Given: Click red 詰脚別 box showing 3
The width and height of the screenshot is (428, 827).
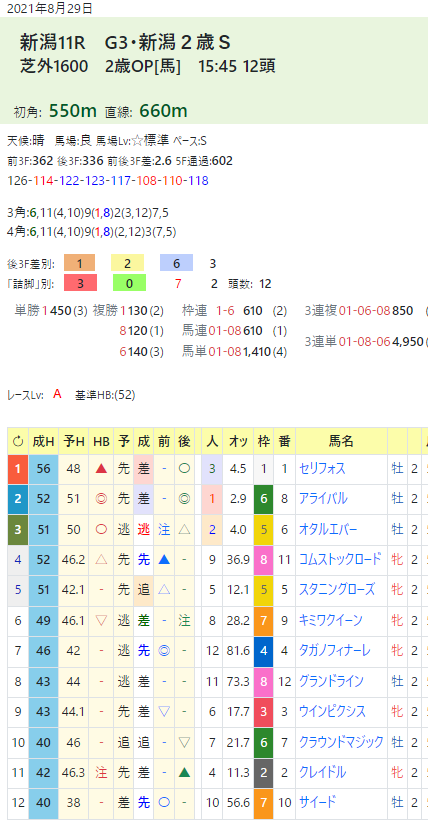Looking at the screenshot, I should (80, 284).
